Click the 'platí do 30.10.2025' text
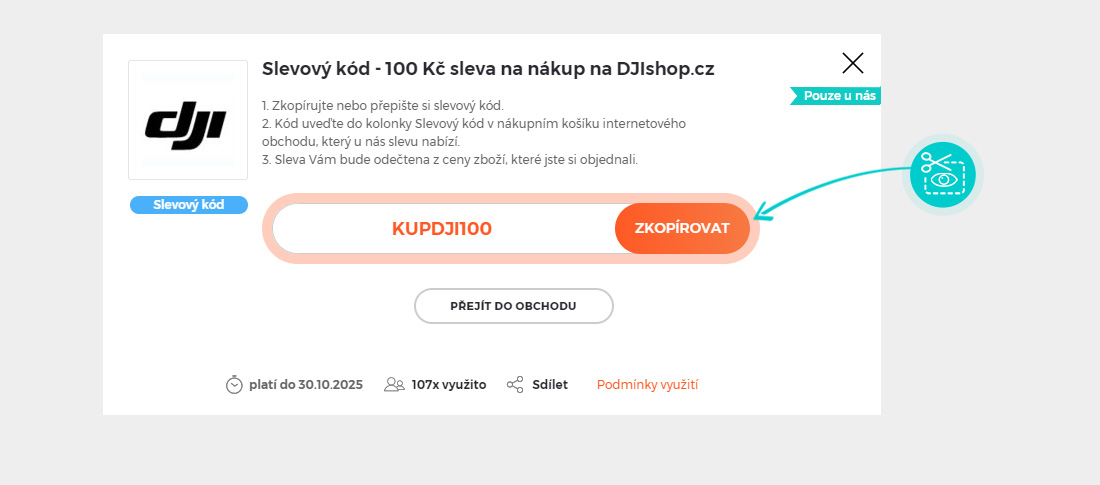 (x=306, y=385)
